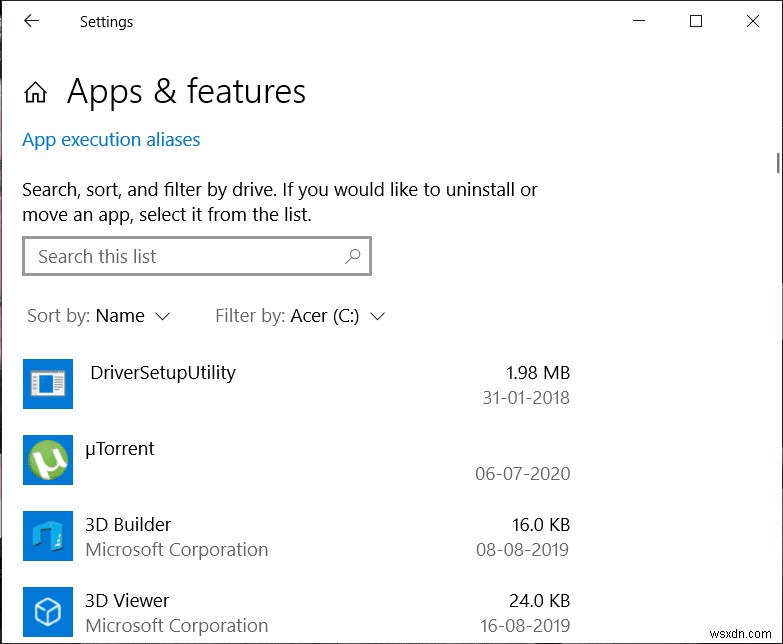
Task: Minimize the Settings window
Action: [637, 21]
